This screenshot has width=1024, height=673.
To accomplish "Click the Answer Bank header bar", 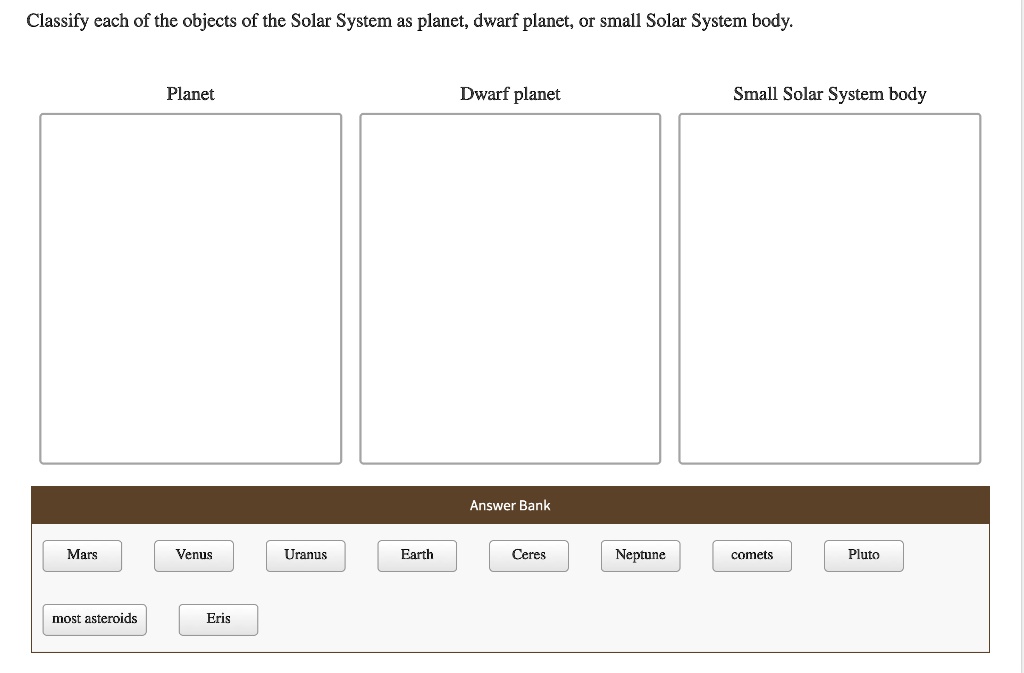I will 510,505.
